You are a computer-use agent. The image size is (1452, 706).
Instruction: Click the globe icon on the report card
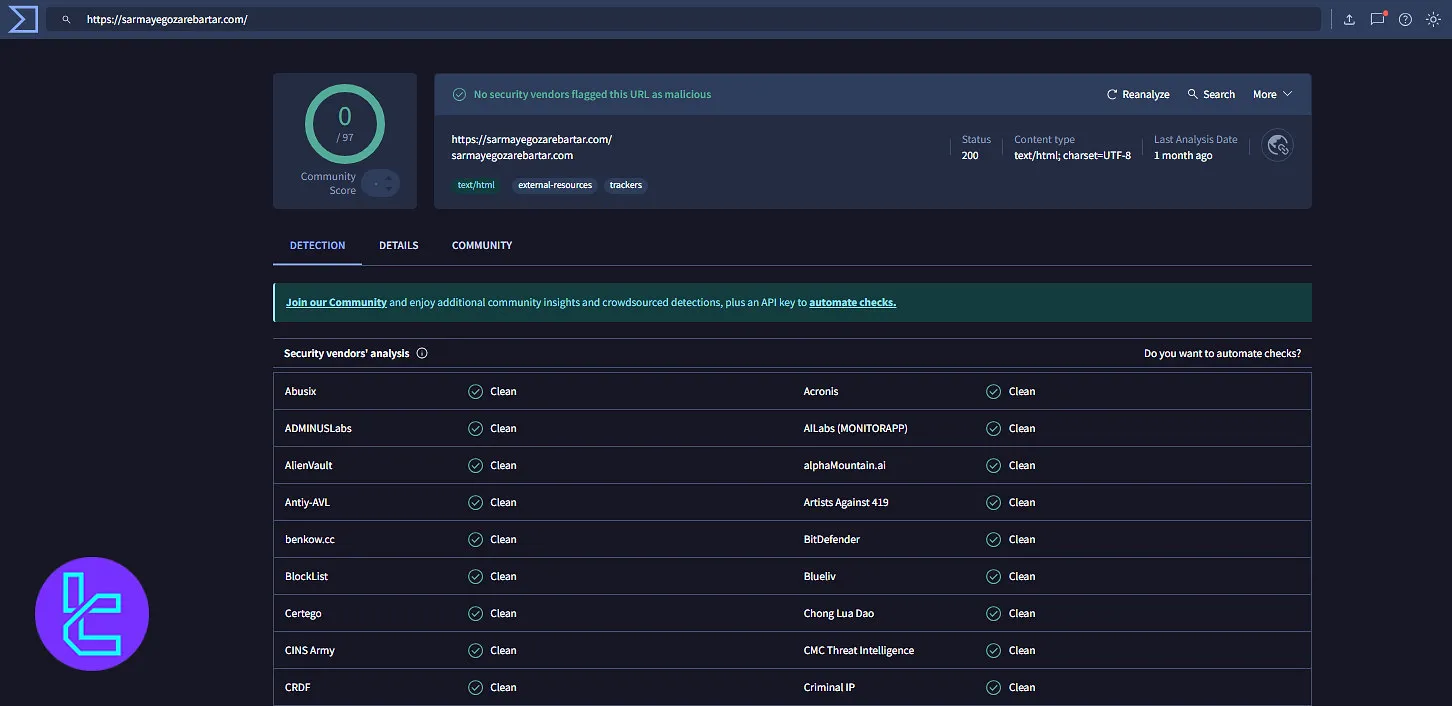pyautogui.click(x=1277, y=145)
